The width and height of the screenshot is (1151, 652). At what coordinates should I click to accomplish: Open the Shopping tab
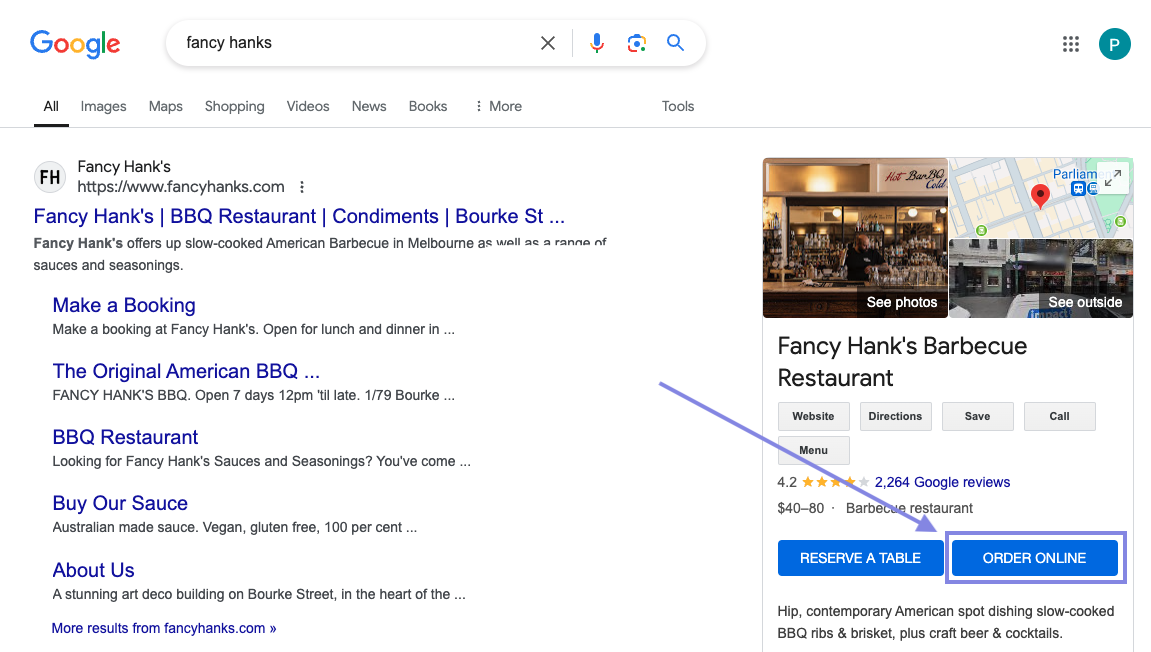click(235, 106)
